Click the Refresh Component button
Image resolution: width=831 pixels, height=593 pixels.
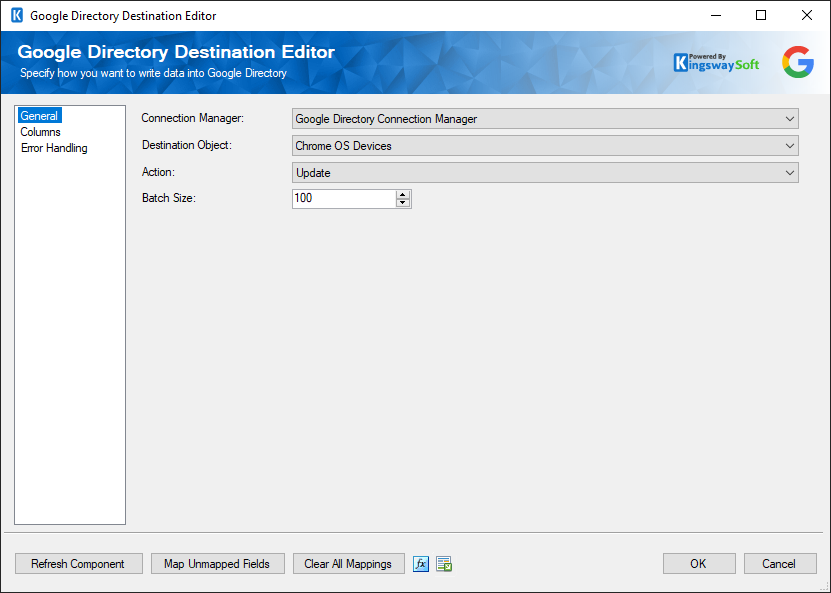[x=78, y=564]
